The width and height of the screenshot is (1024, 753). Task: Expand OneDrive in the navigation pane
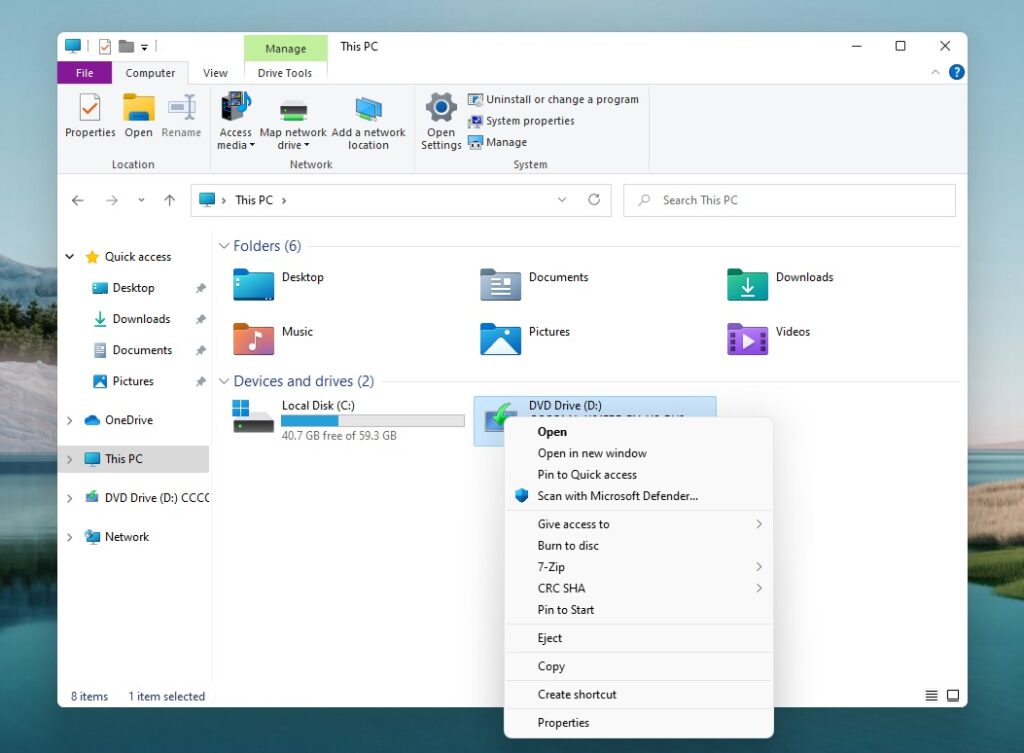click(69, 420)
